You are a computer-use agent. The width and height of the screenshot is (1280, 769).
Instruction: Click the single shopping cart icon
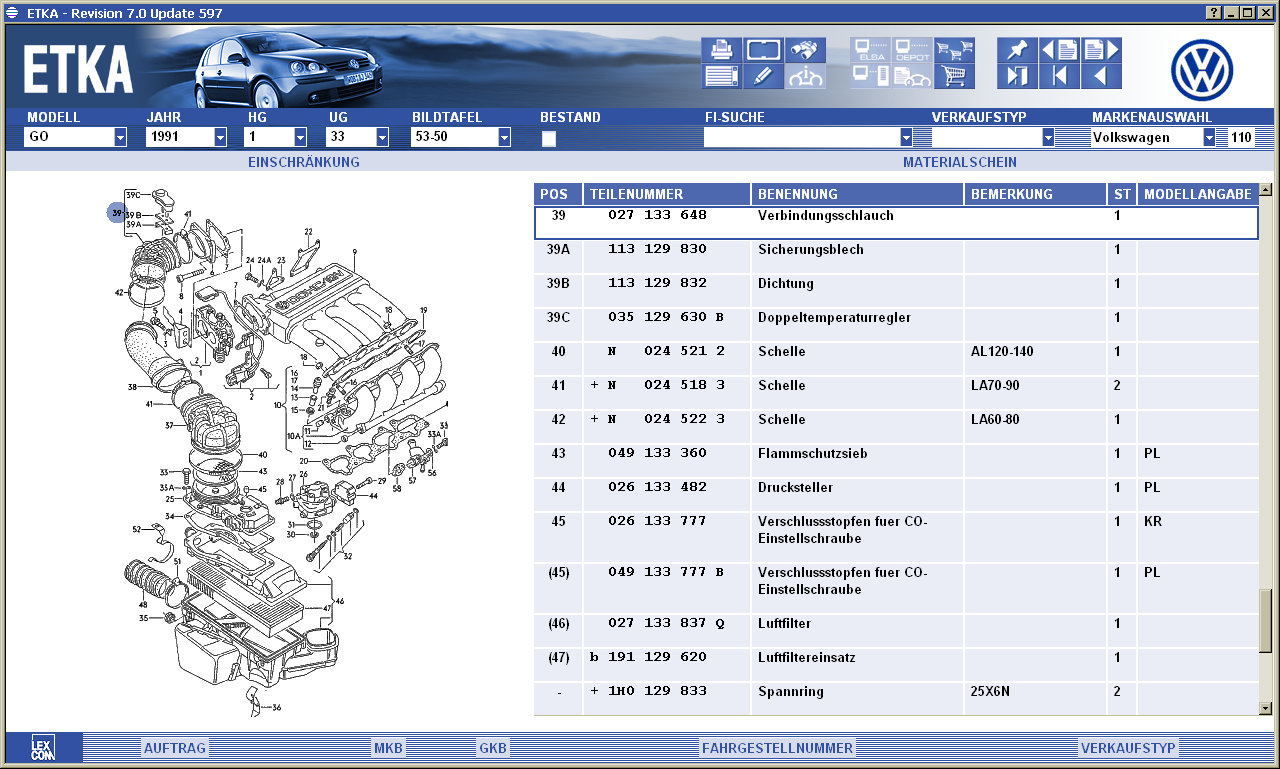[x=954, y=76]
